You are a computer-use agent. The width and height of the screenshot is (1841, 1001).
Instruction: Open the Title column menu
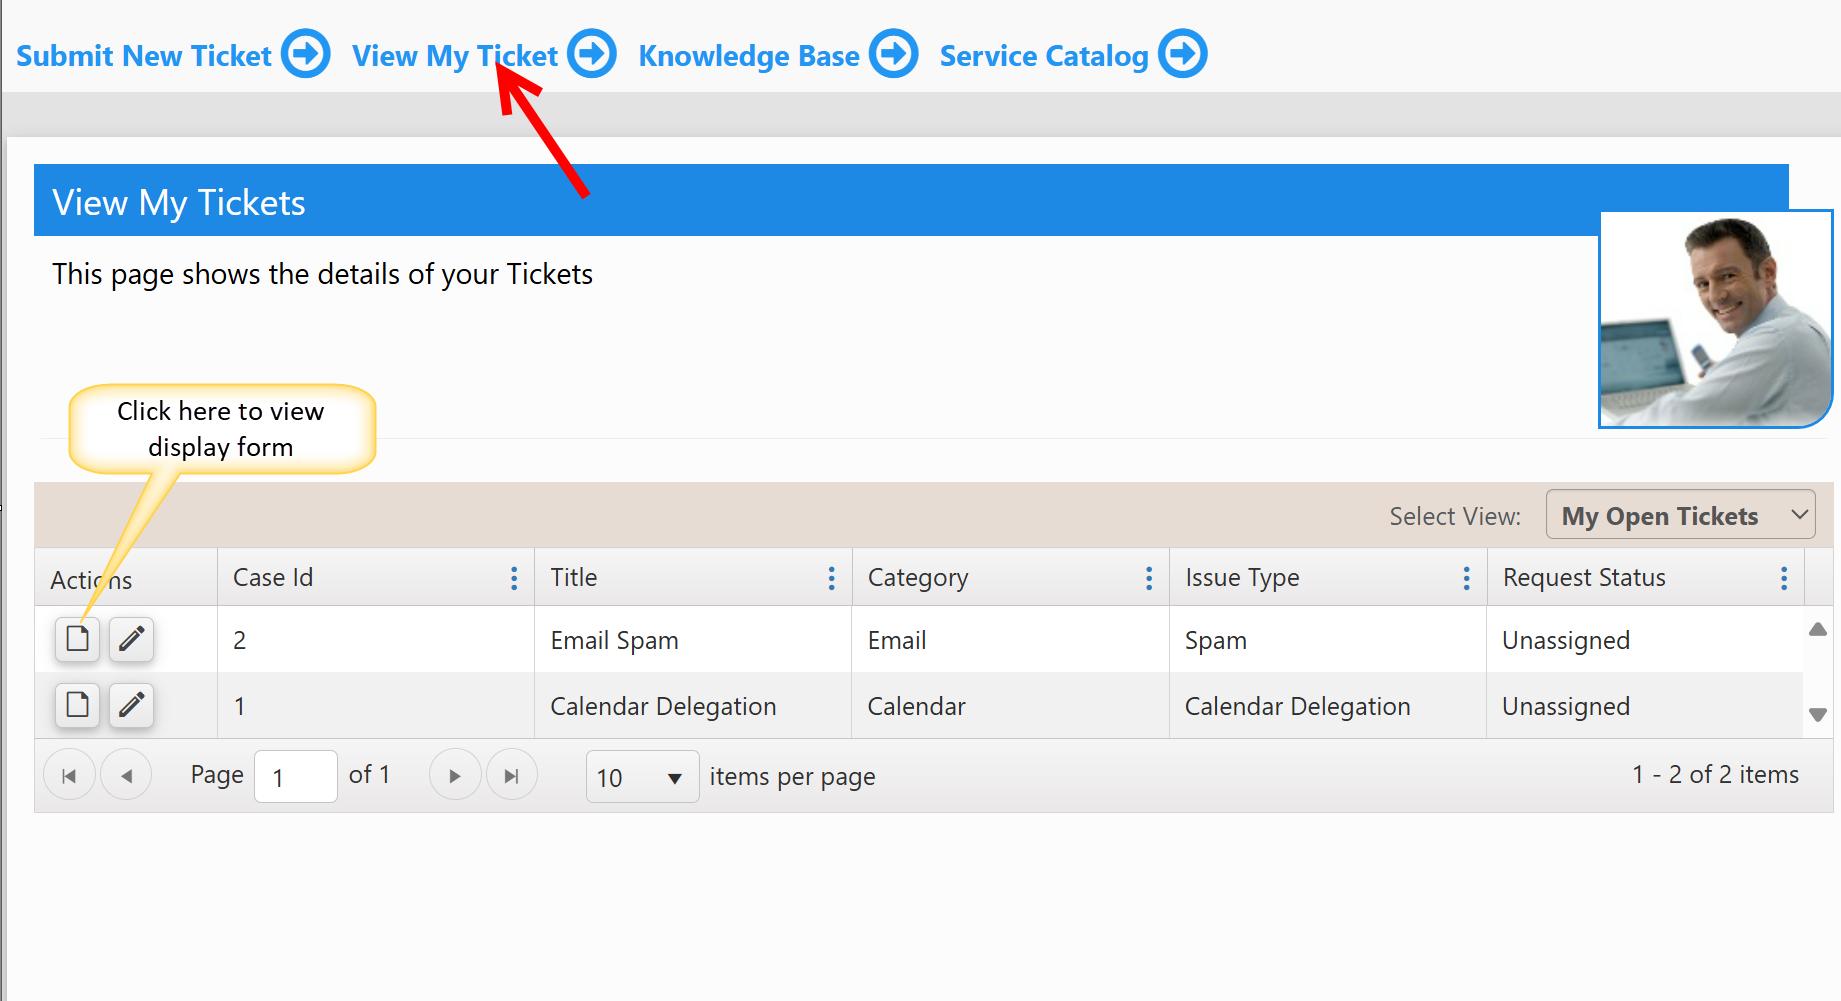pyautogui.click(x=831, y=578)
